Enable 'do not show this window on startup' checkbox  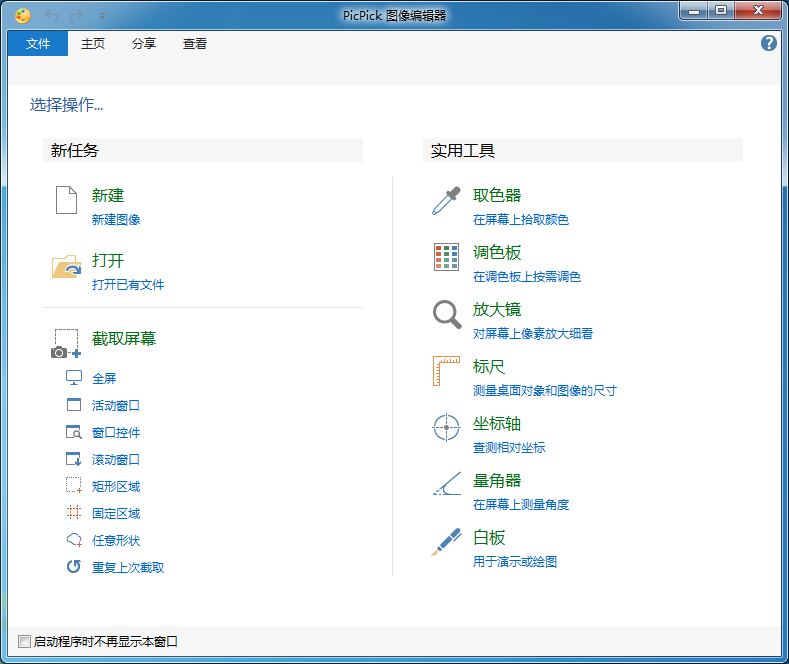click(x=25, y=642)
